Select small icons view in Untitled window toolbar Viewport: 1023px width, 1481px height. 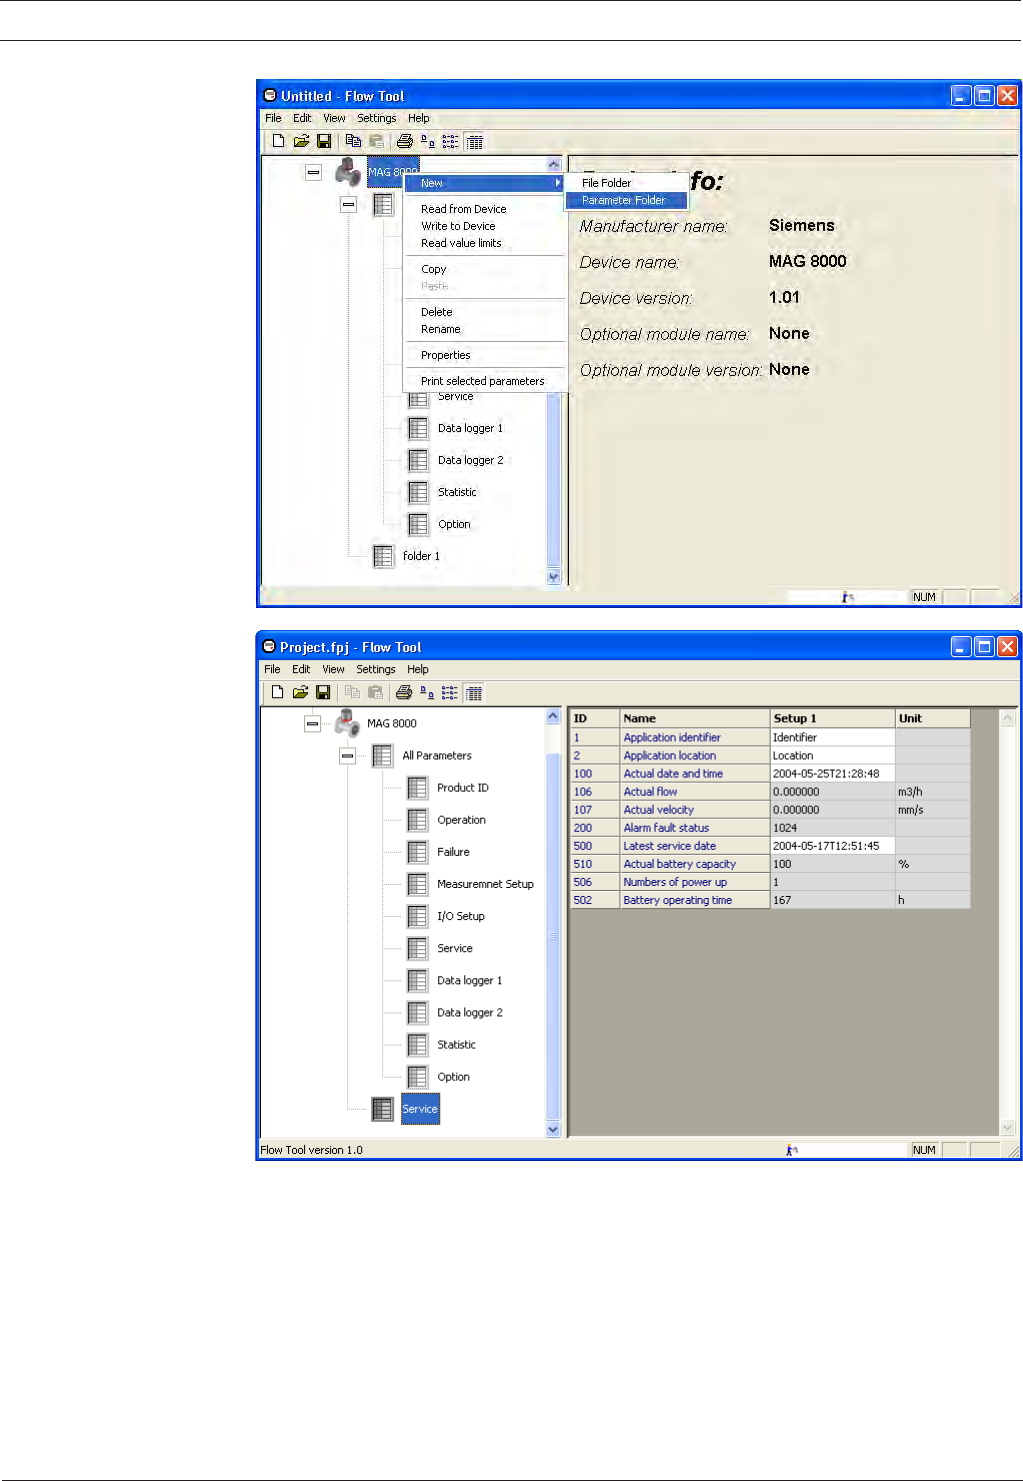coord(428,141)
